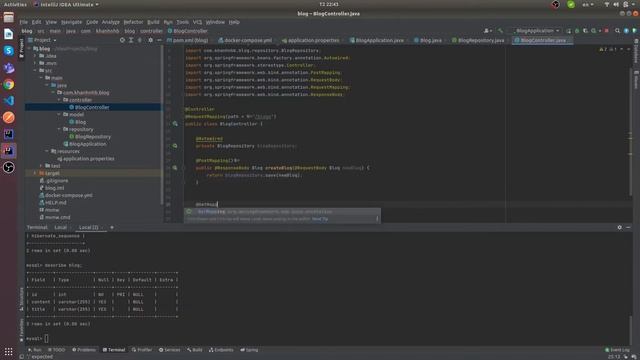The width and height of the screenshot is (640, 360).
Task: Click gutter icon next to createBlog method
Action: (175, 168)
